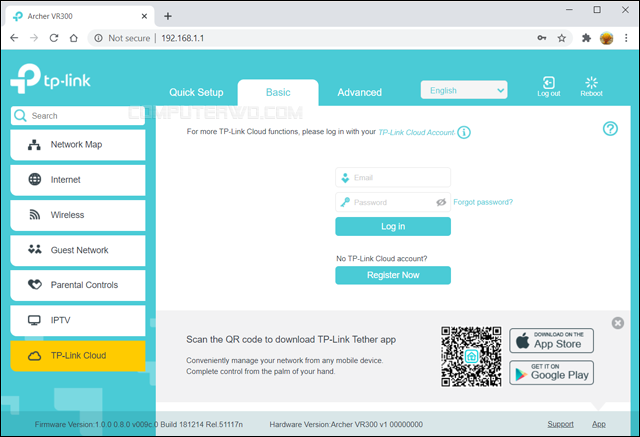
Task: Click the Google Play badge
Action: [551, 373]
